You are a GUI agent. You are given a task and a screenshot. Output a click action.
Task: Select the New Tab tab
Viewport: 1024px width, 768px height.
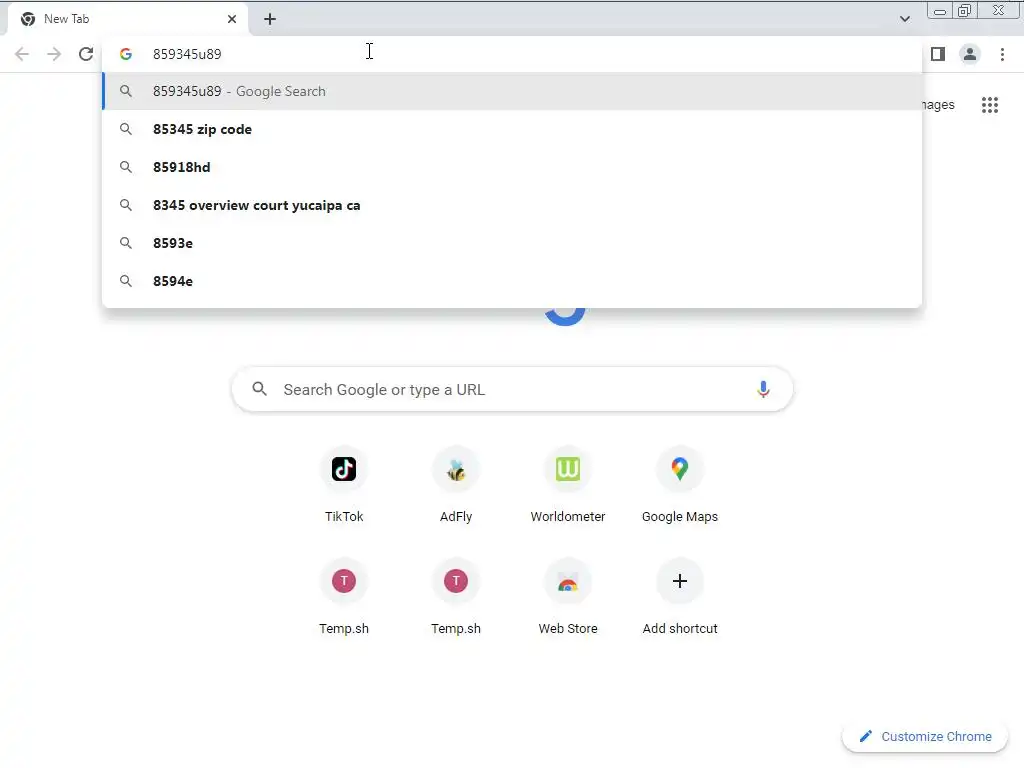128,19
